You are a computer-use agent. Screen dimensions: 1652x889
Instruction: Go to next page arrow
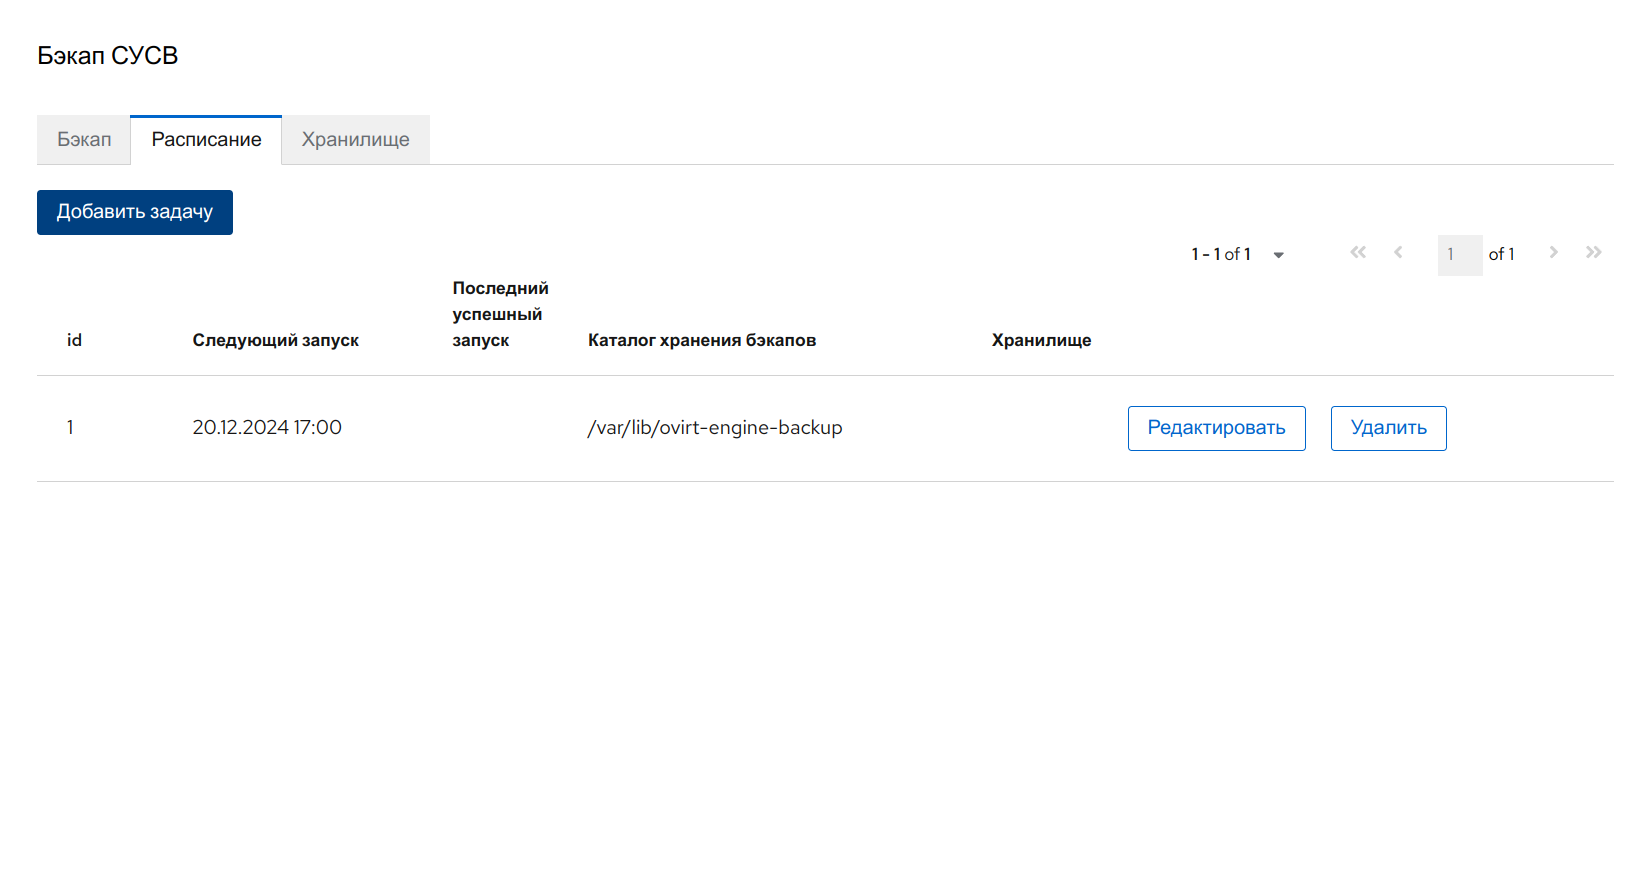click(x=1553, y=253)
